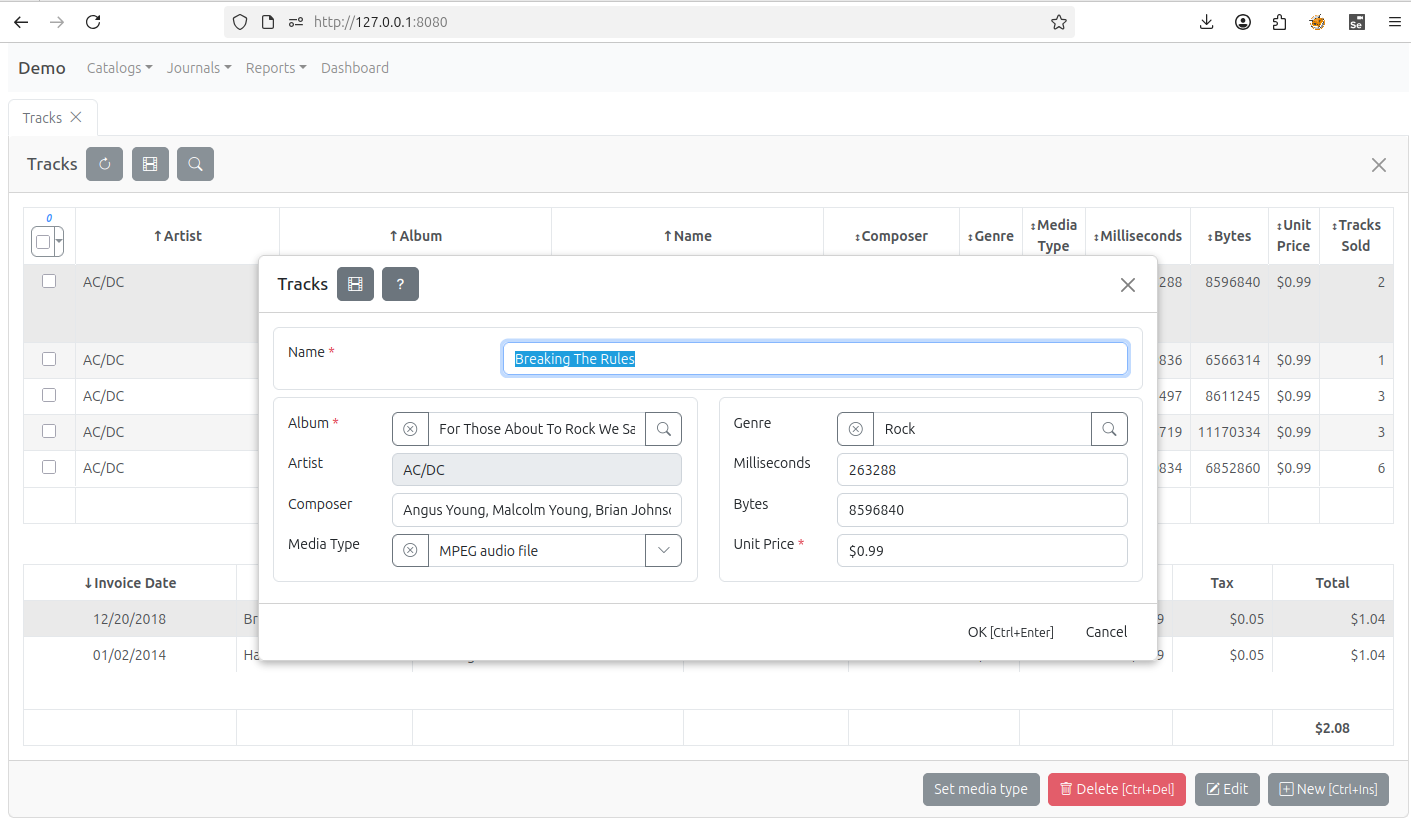Open the Journals menu
The width and height of the screenshot is (1411, 820).
(198, 68)
